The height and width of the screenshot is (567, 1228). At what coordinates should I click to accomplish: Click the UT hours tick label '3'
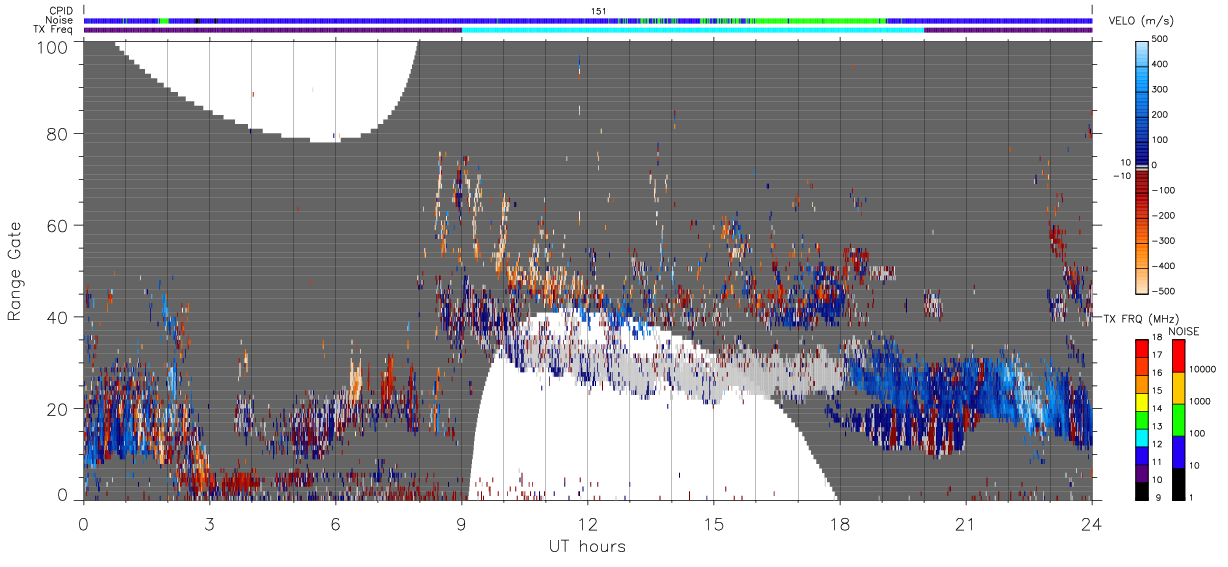pos(209,524)
